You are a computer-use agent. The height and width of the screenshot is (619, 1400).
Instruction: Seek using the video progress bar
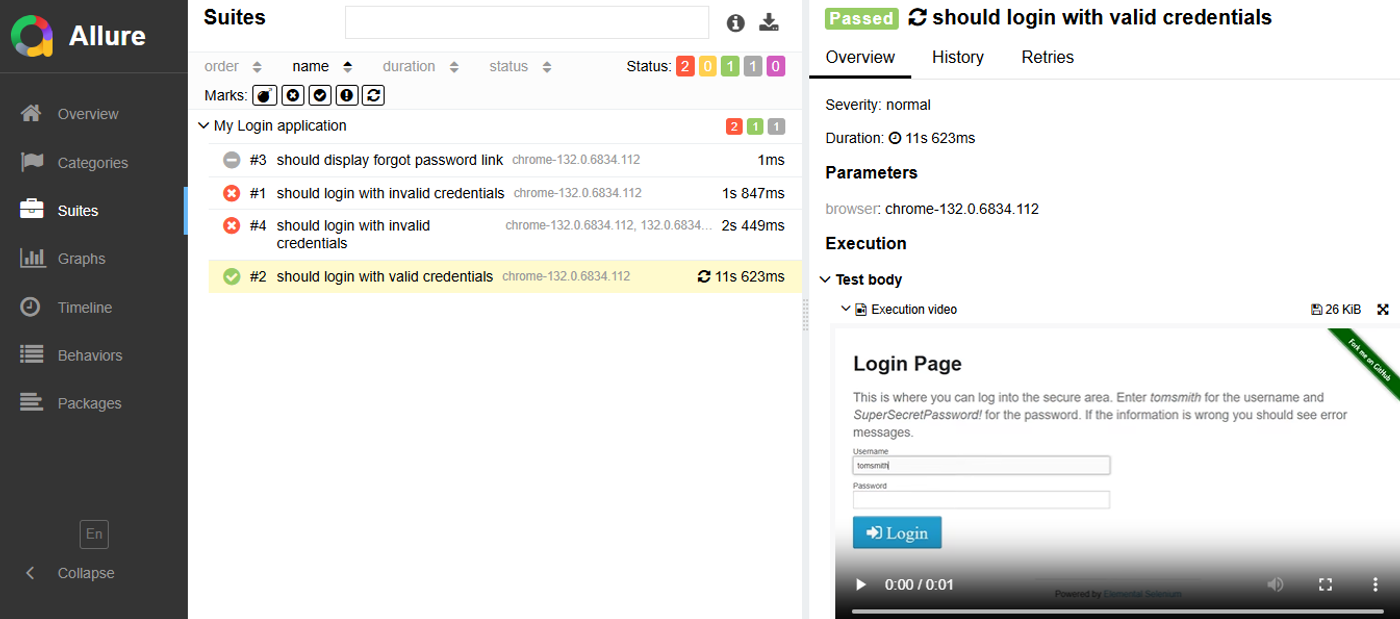point(1119,611)
